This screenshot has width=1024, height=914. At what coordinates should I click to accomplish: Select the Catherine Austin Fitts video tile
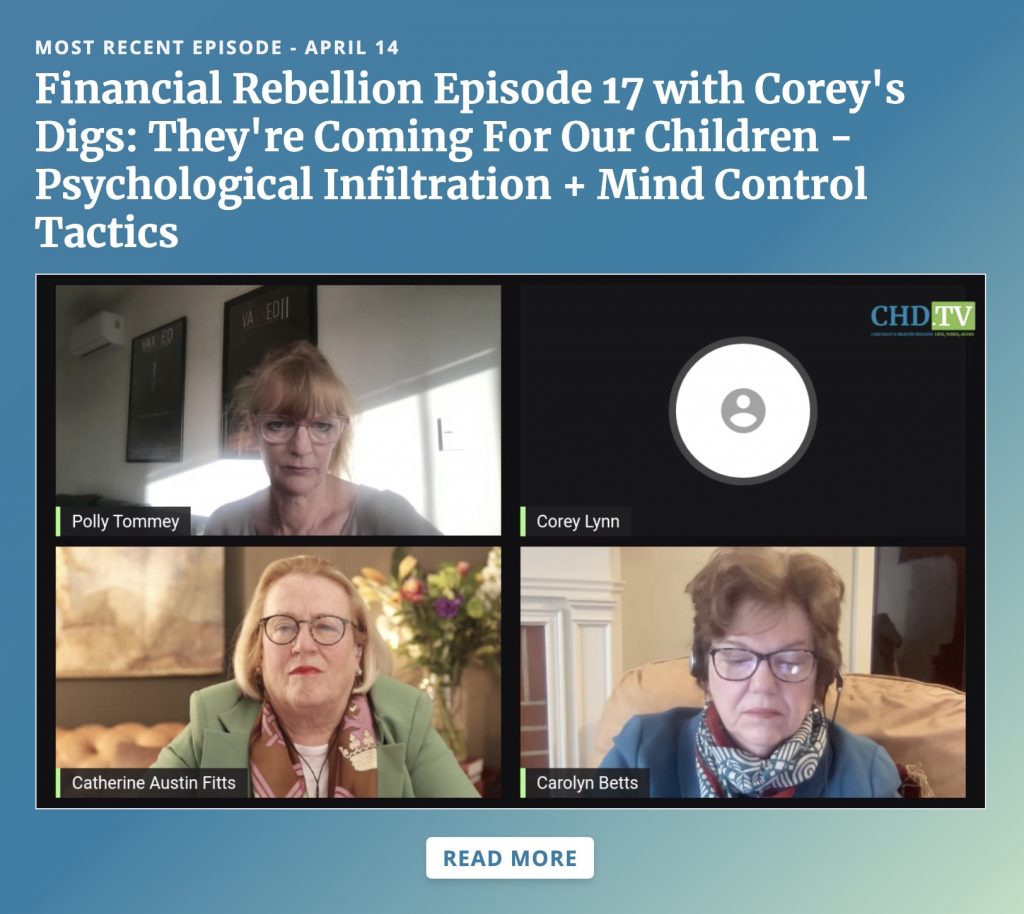(278, 672)
